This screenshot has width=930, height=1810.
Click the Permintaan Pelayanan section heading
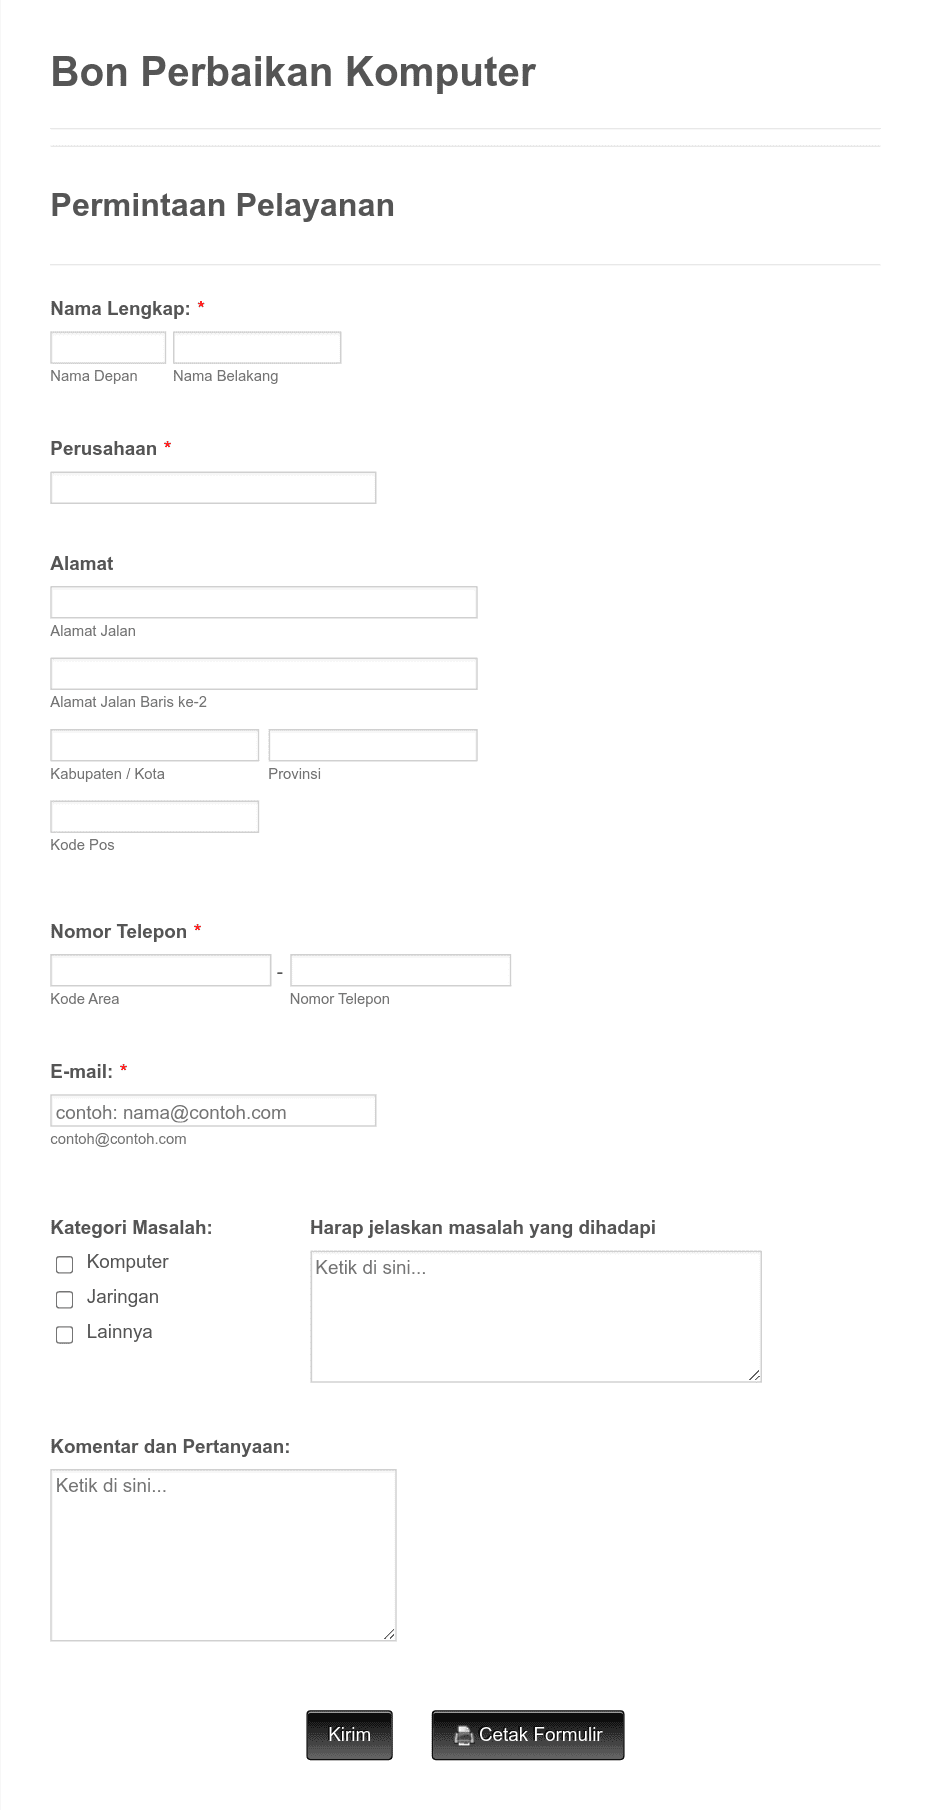click(222, 206)
